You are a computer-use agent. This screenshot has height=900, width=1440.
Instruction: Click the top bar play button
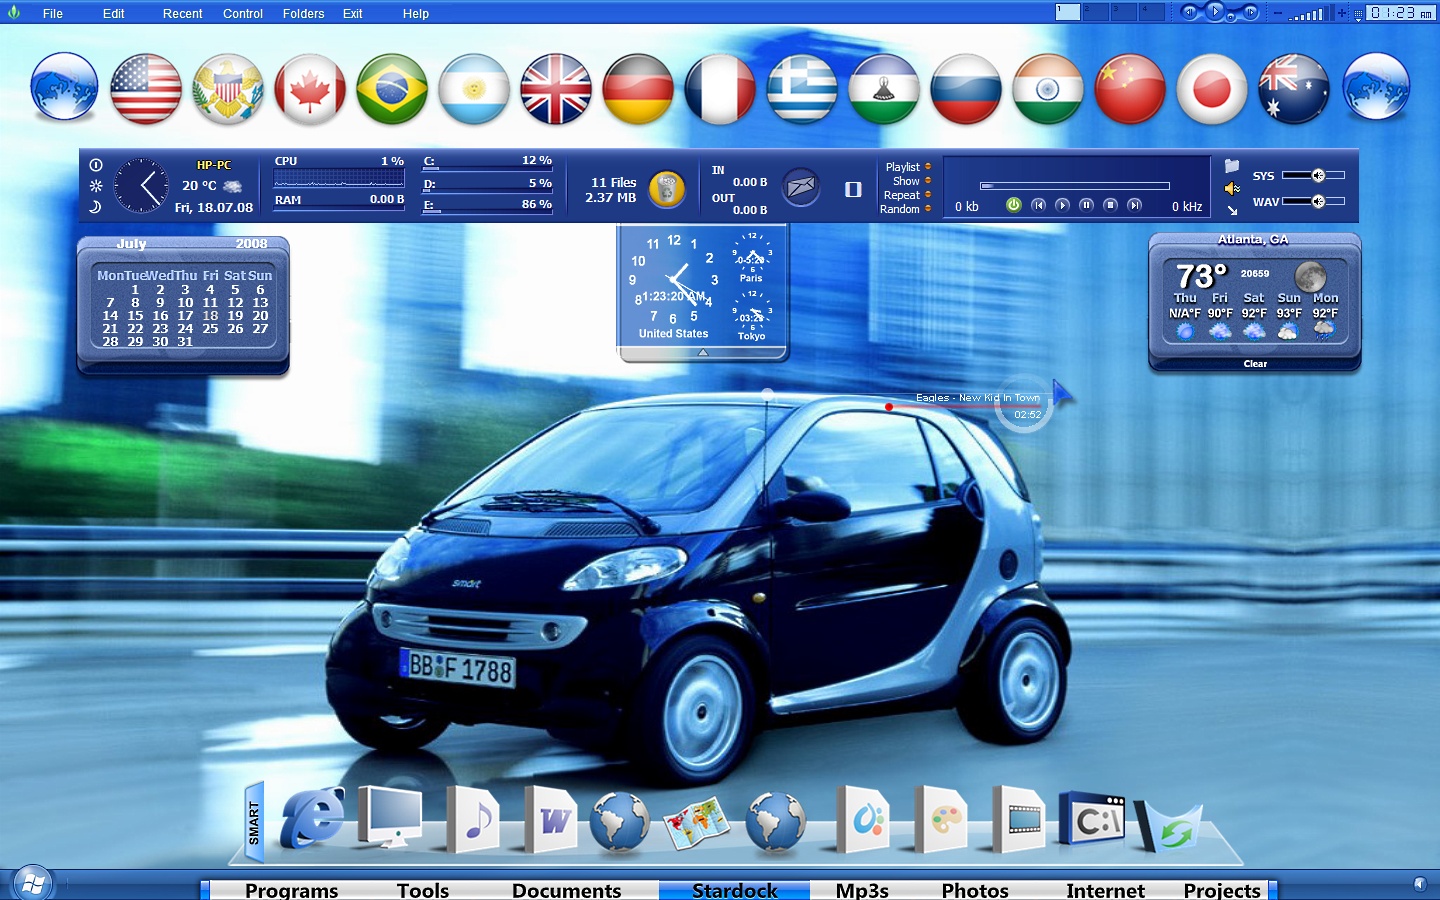point(1216,12)
